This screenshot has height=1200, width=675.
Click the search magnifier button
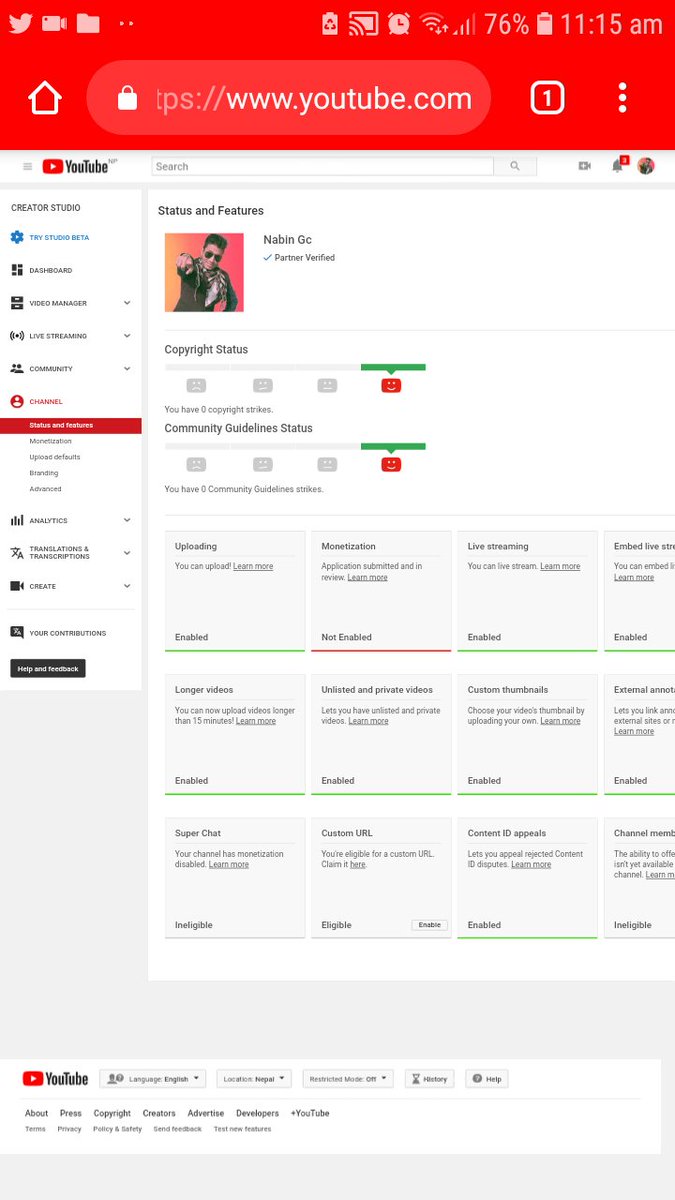pos(515,167)
